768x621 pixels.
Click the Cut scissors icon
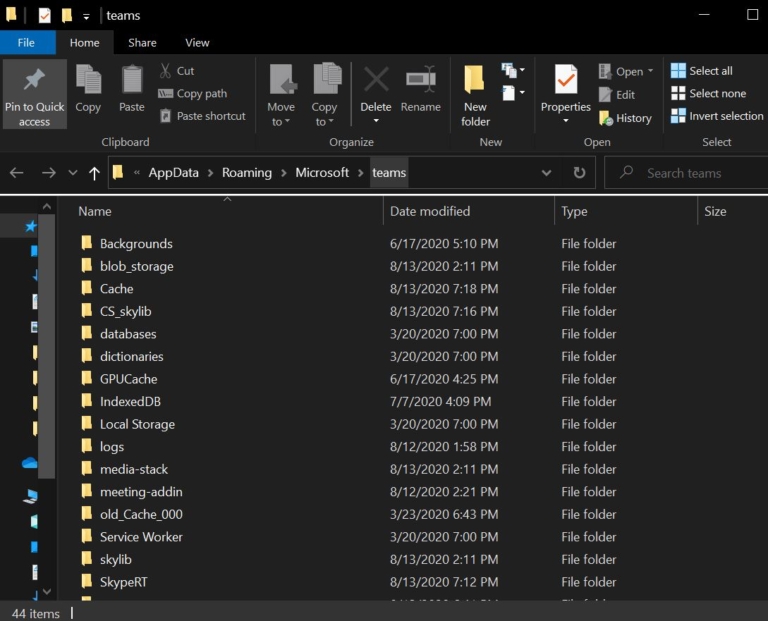(165, 71)
